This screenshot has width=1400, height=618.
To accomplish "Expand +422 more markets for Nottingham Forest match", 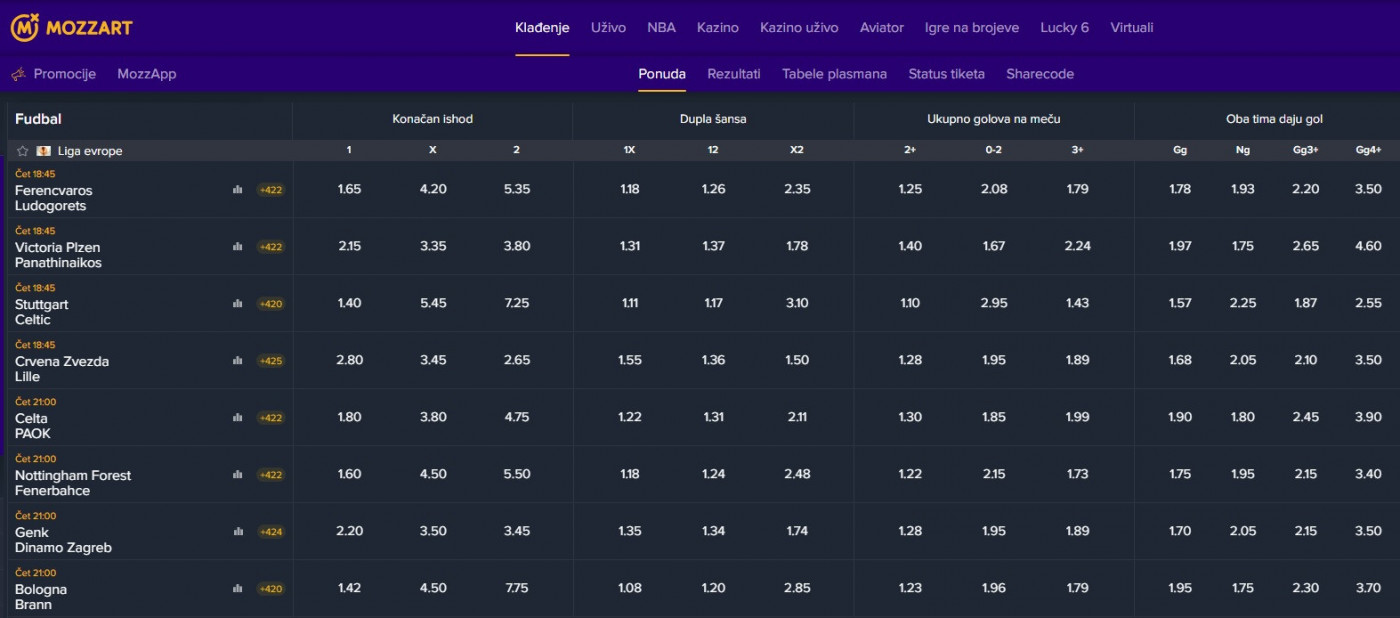I will (x=270, y=475).
